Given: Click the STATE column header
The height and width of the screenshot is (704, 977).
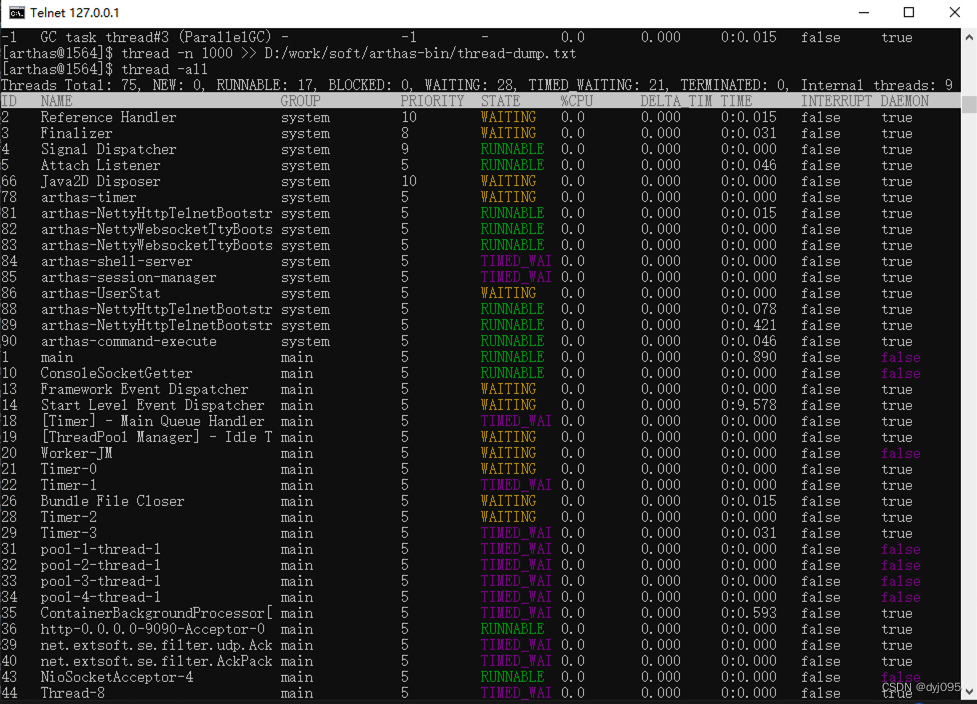Looking at the screenshot, I should [500, 101].
